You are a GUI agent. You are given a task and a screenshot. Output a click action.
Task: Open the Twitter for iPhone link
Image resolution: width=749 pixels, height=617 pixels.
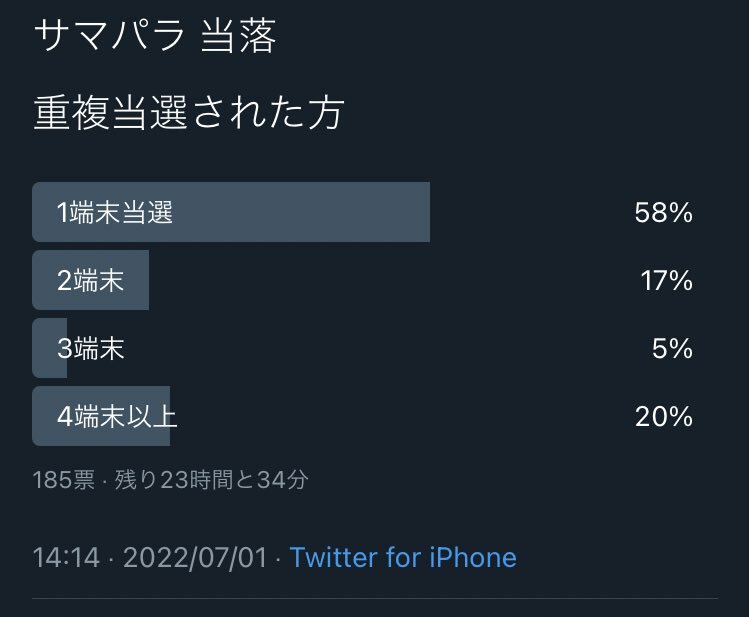pos(403,557)
